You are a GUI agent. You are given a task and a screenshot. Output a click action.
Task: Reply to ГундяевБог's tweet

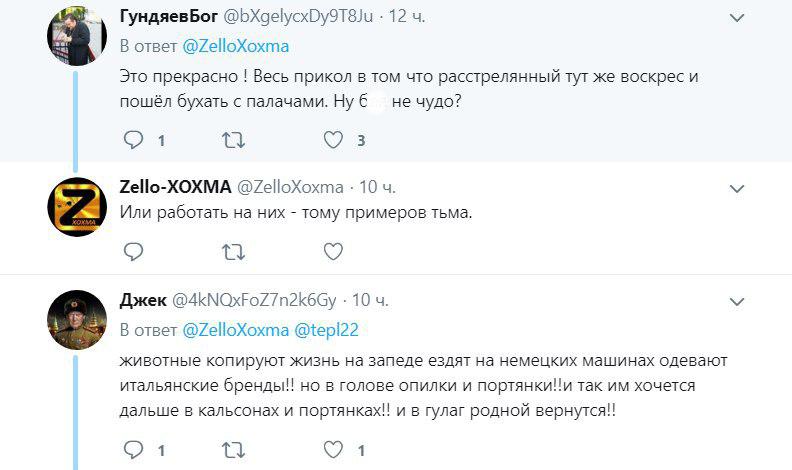click(134, 141)
